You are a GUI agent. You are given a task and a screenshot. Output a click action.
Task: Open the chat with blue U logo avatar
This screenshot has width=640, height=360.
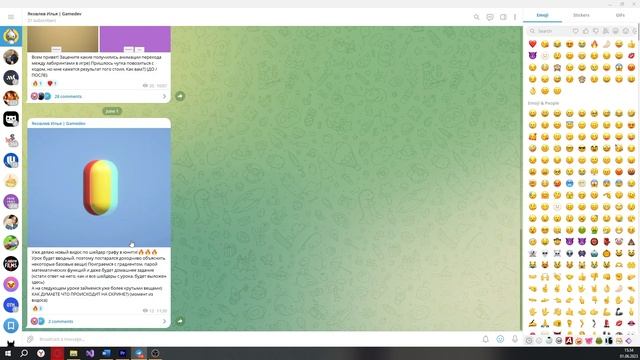pyautogui.click(x=11, y=160)
